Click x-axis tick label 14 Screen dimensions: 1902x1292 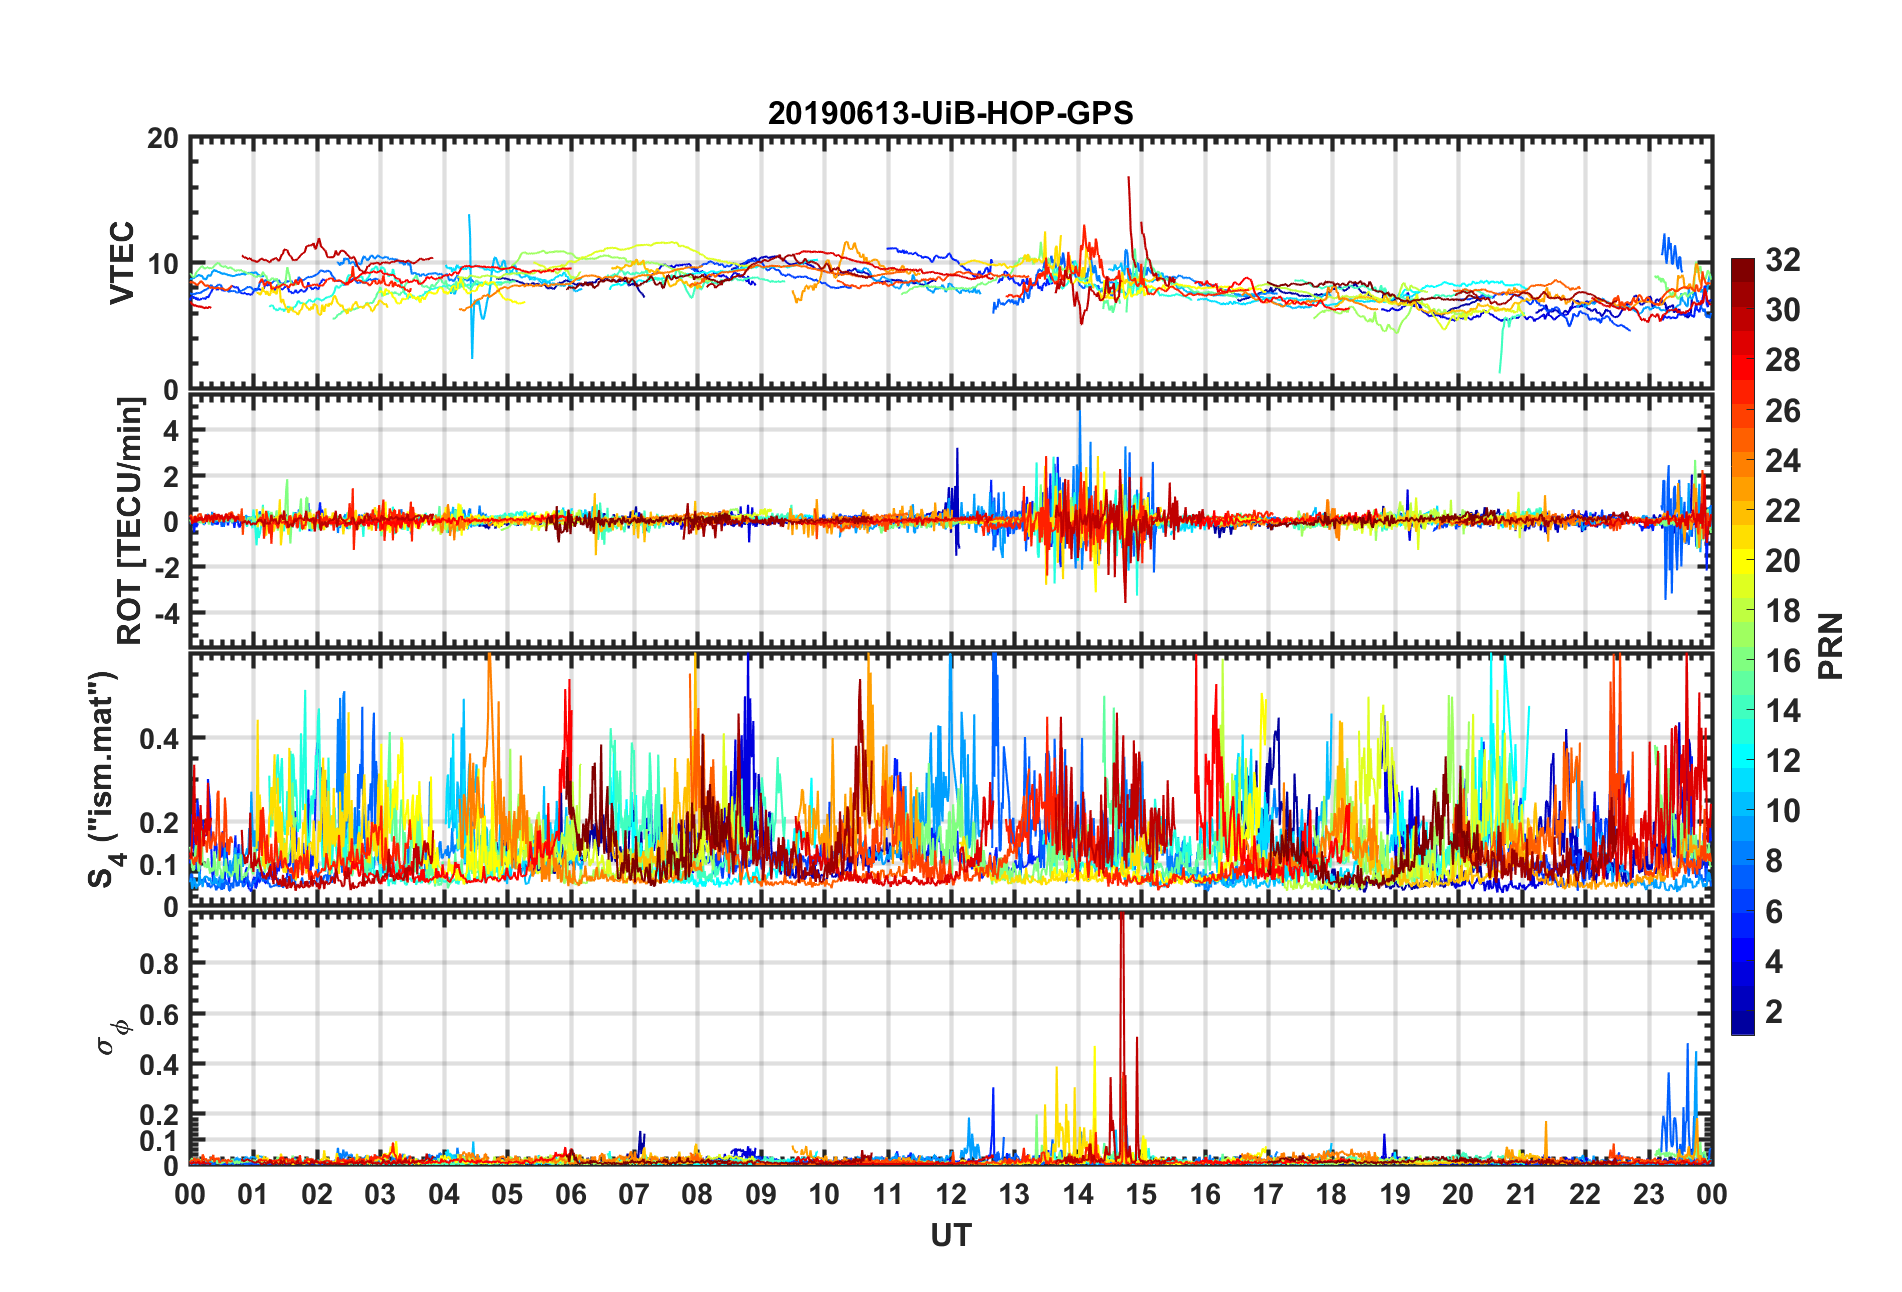click(x=1077, y=1194)
